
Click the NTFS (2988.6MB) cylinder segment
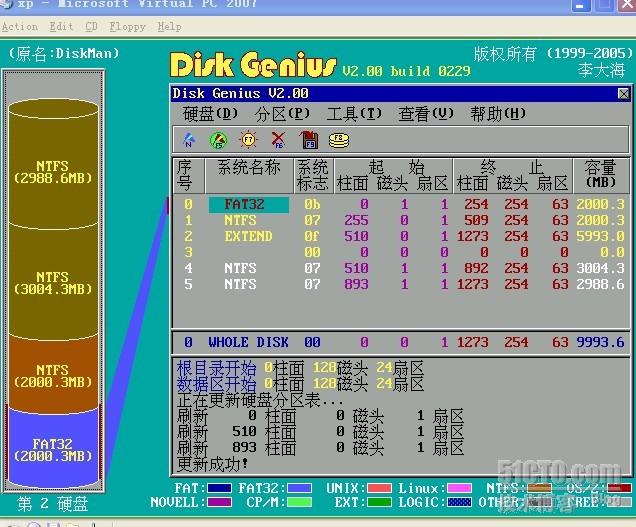53,172
